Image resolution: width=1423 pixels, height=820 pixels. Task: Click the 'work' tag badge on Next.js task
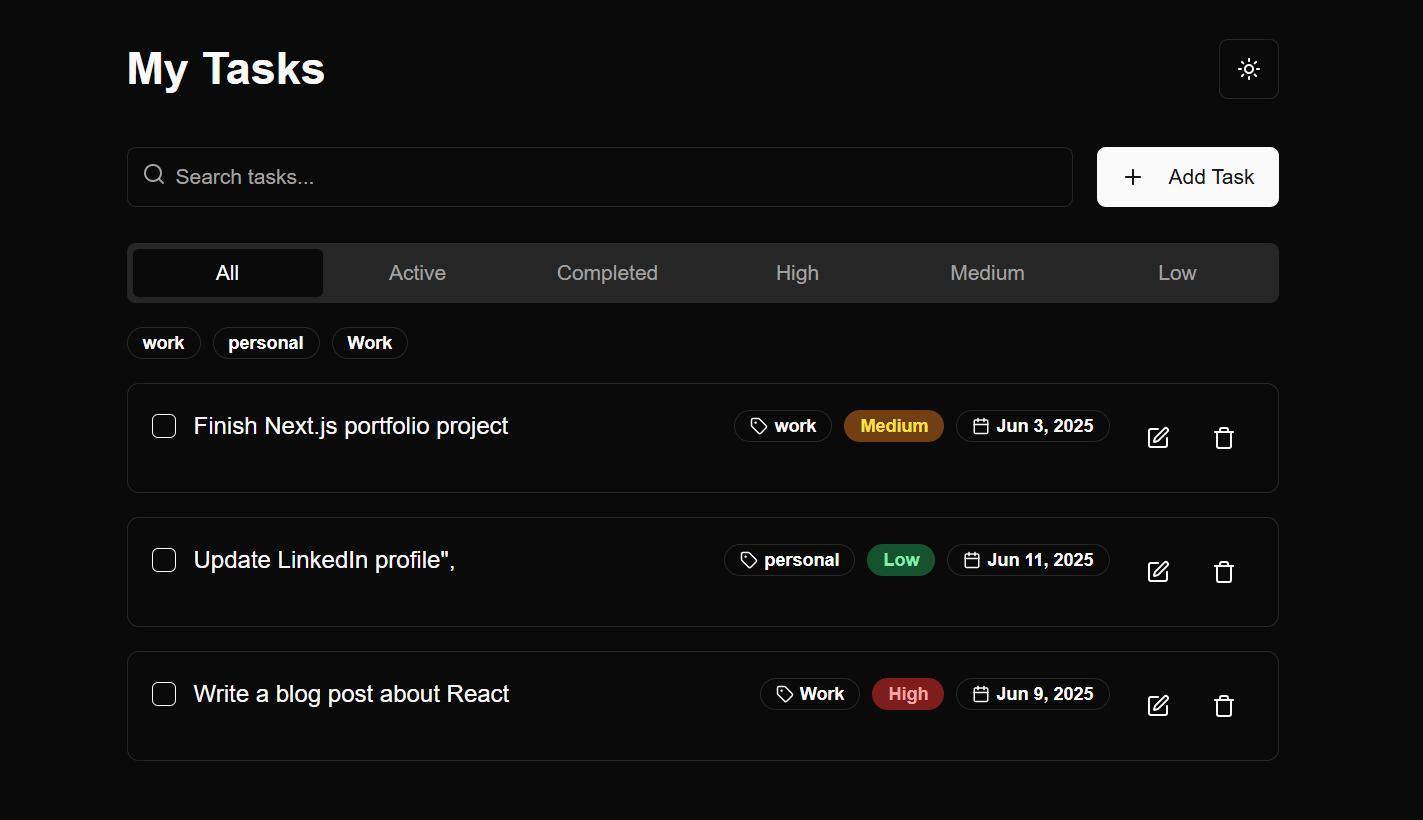783,426
